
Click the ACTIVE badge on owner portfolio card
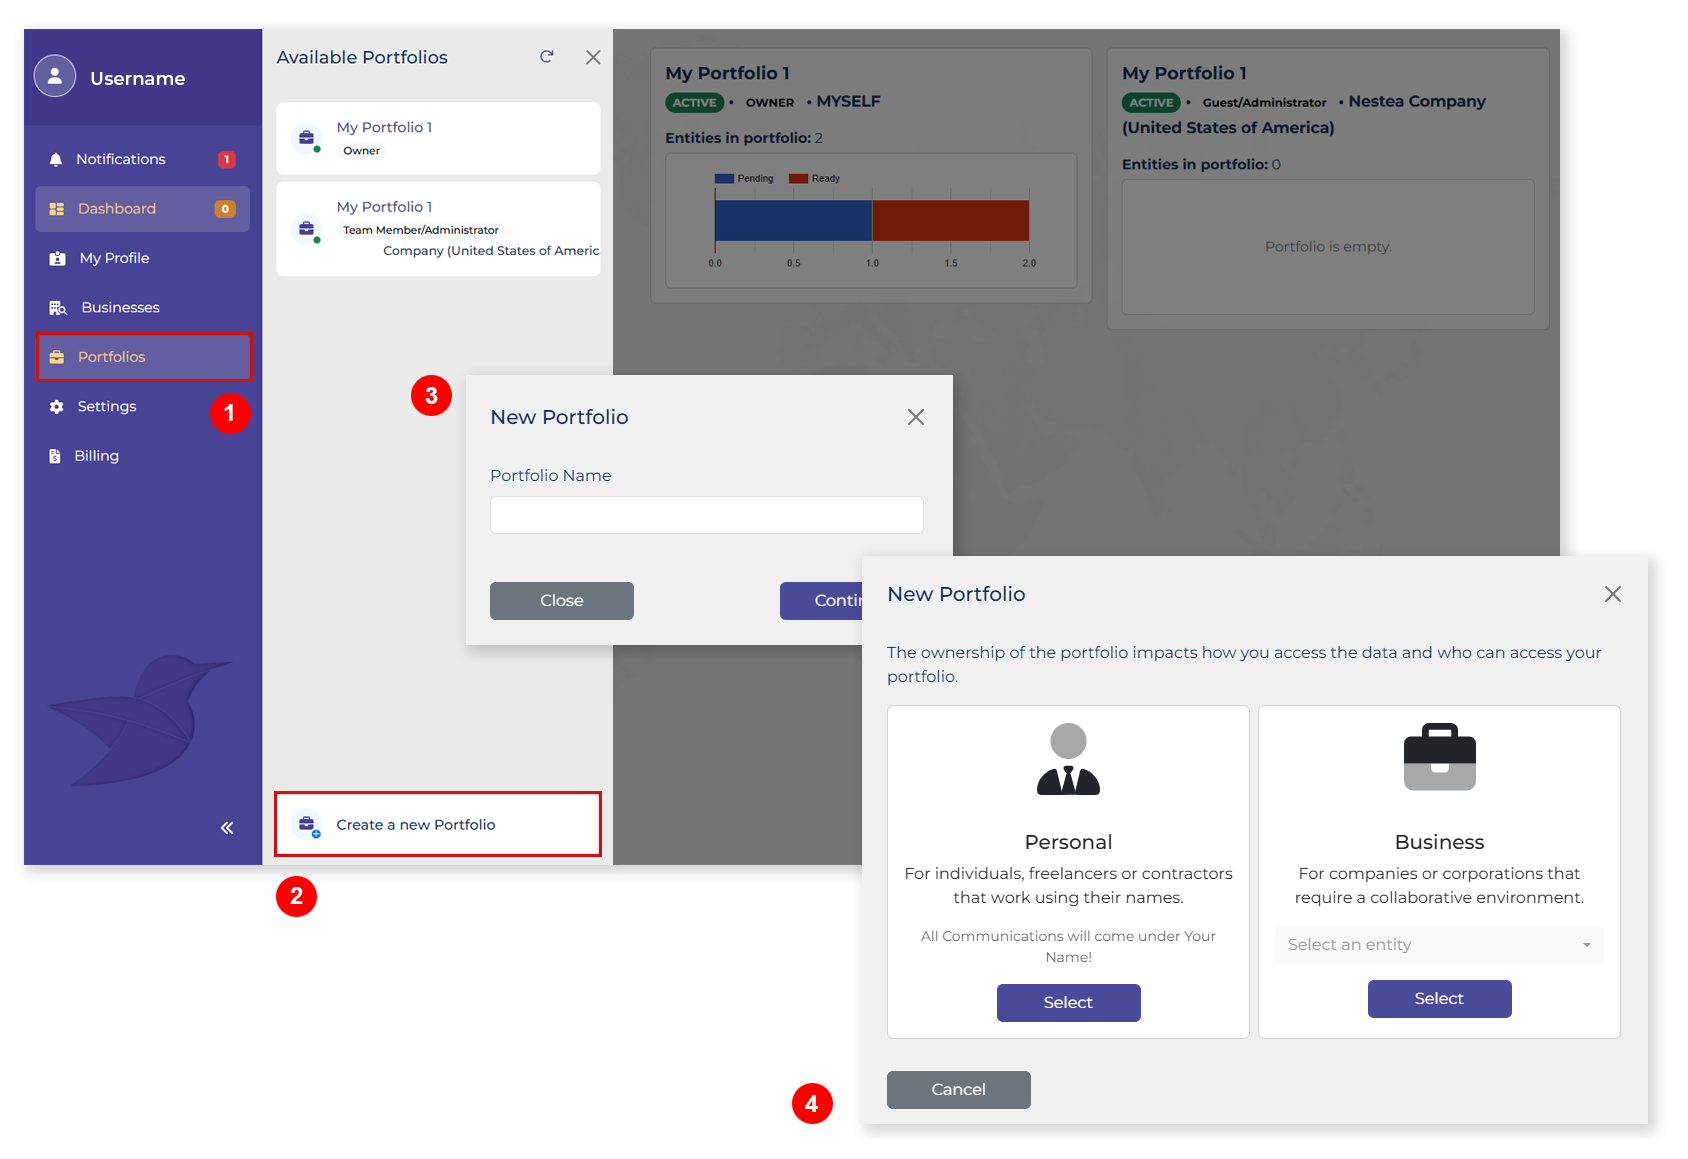coord(694,102)
